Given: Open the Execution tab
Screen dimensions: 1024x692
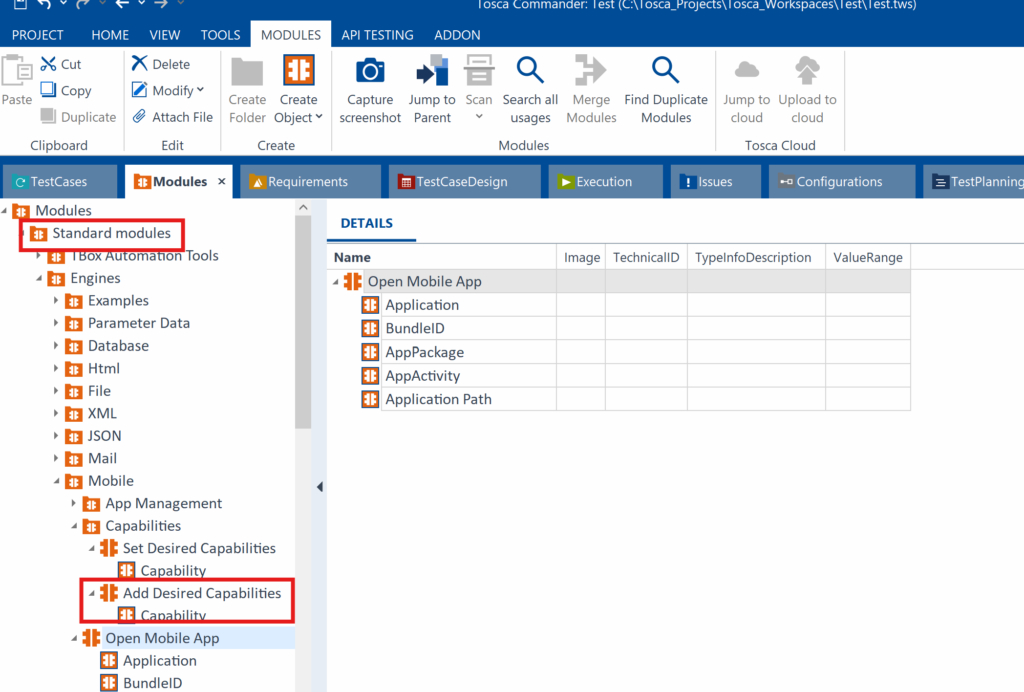Looking at the screenshot, I should 605,181.
